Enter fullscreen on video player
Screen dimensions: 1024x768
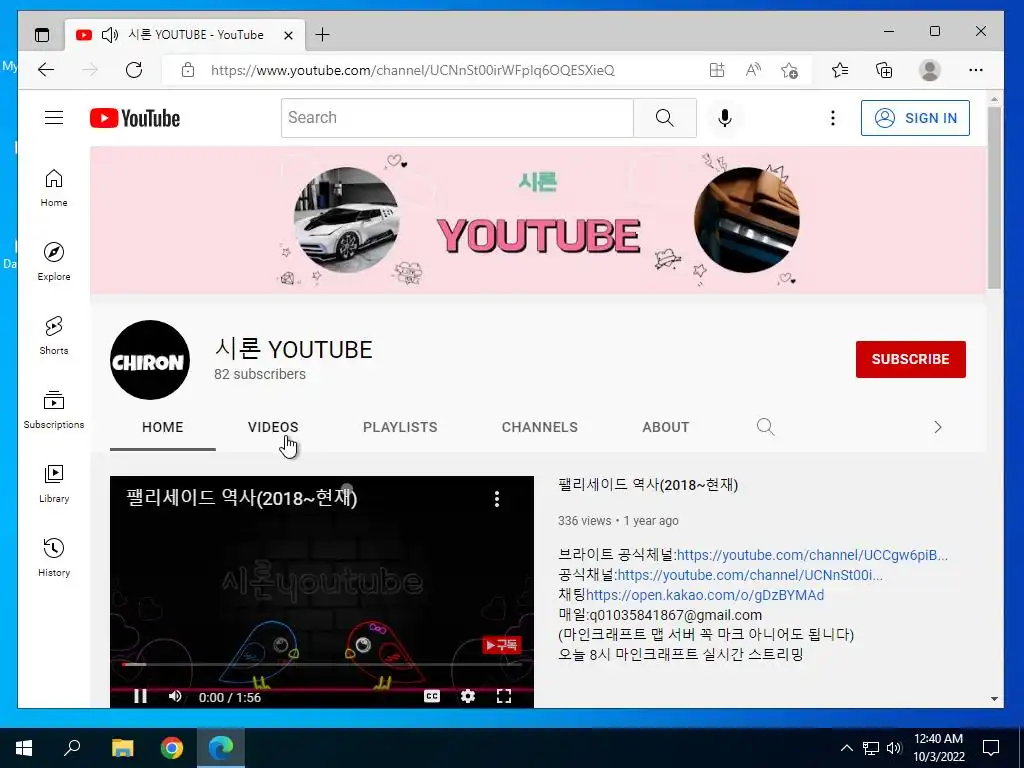[x=504, y=696]
